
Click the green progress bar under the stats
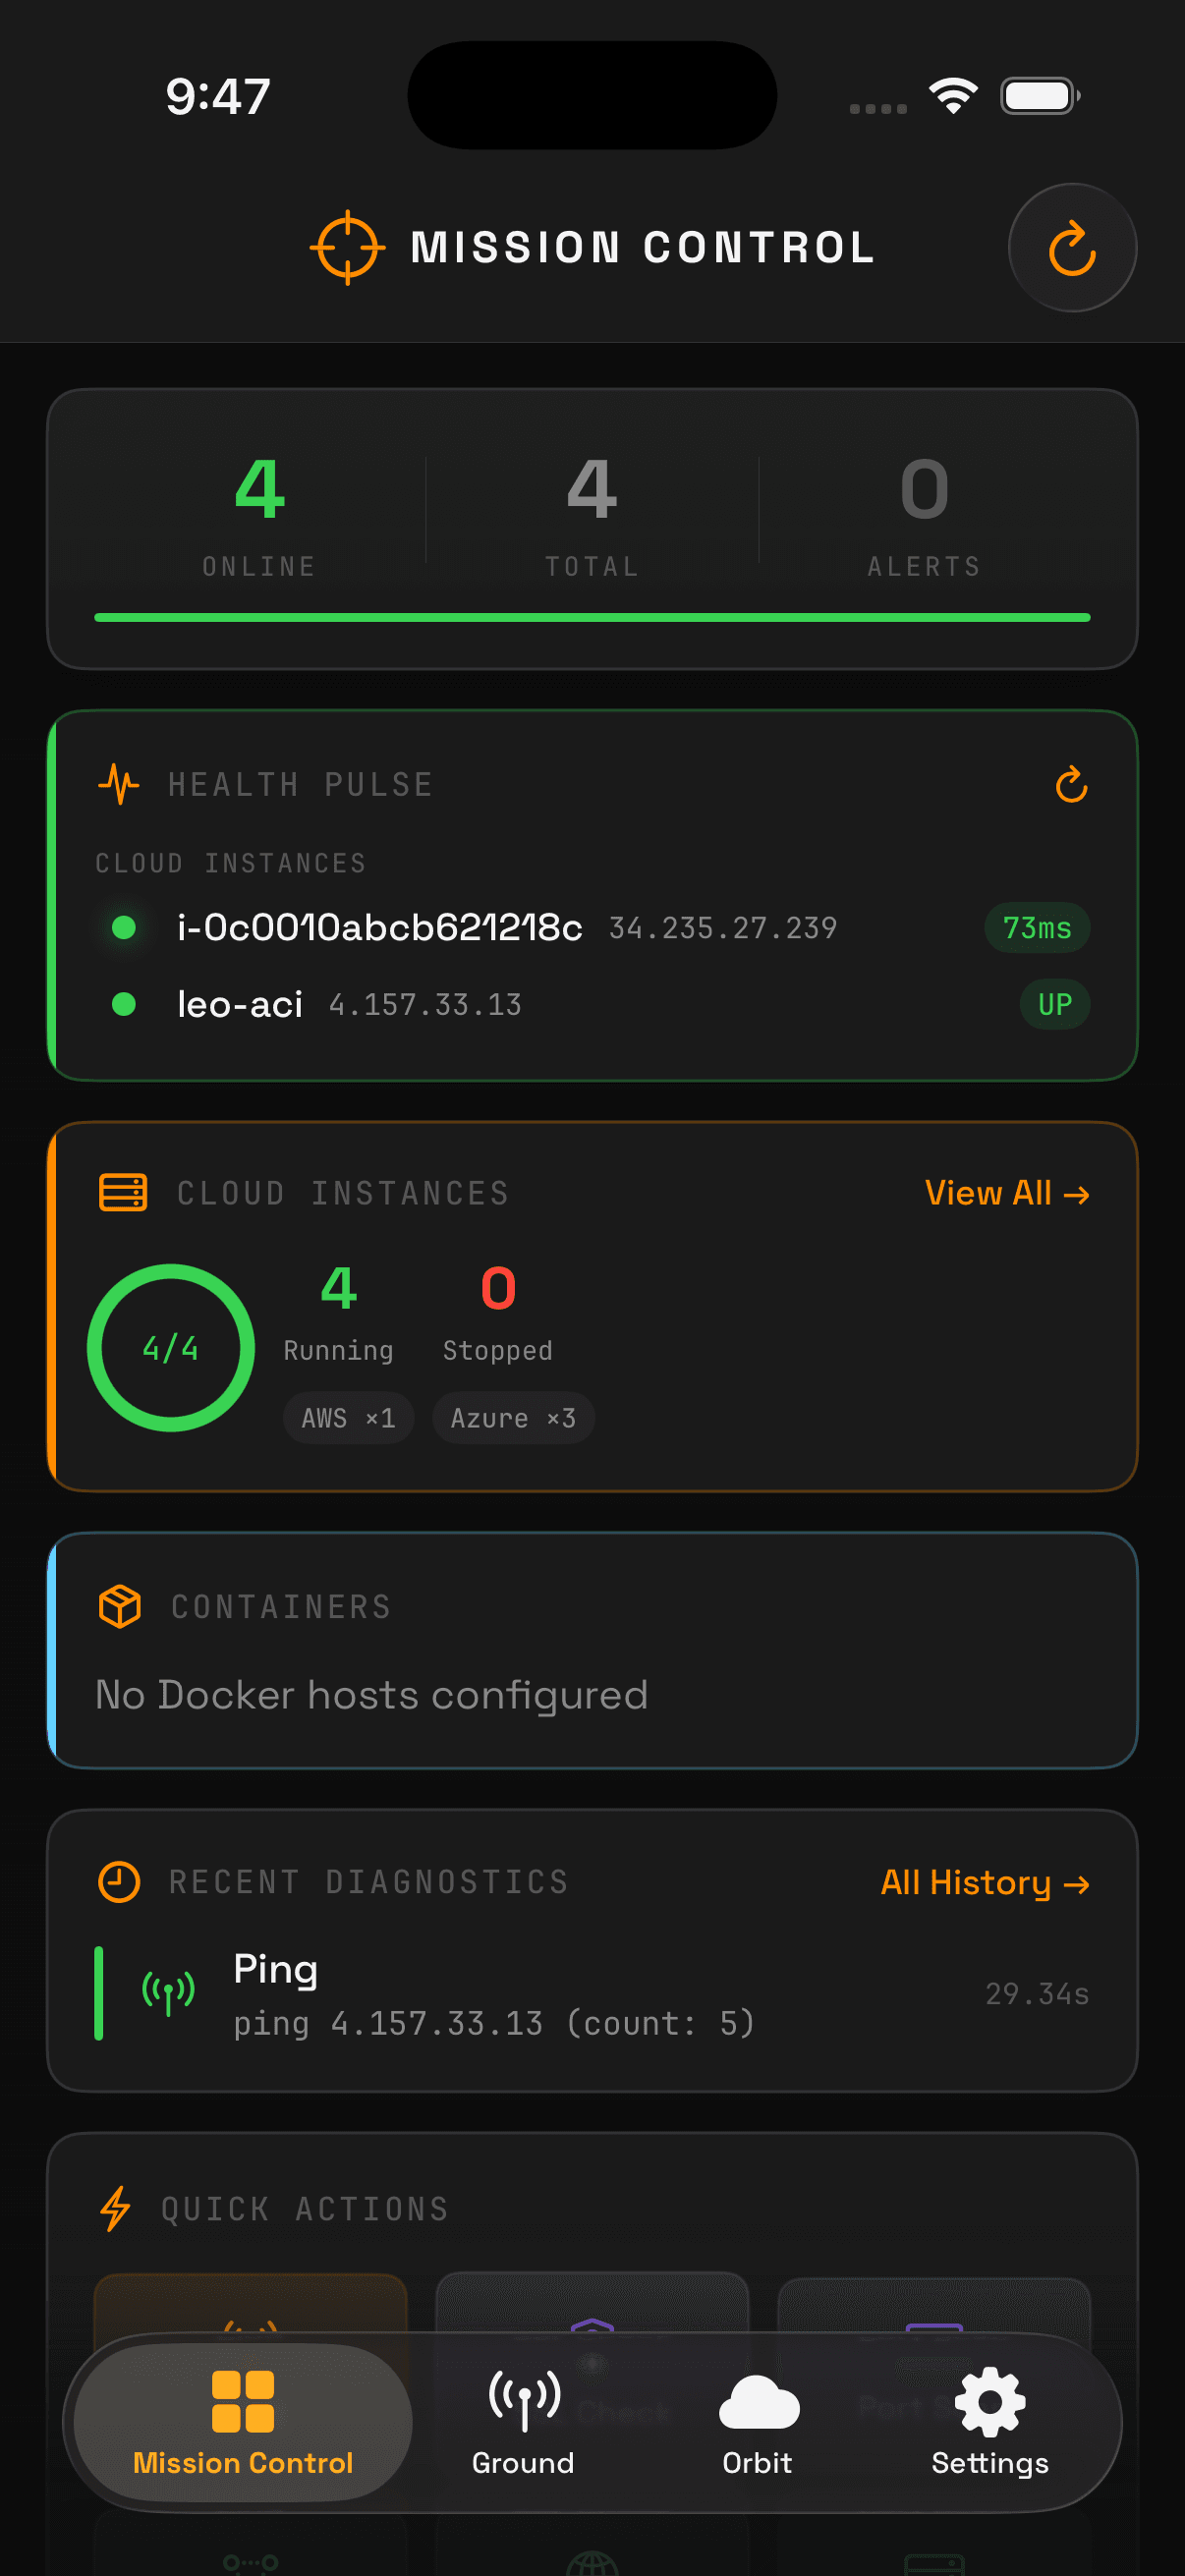592,617
